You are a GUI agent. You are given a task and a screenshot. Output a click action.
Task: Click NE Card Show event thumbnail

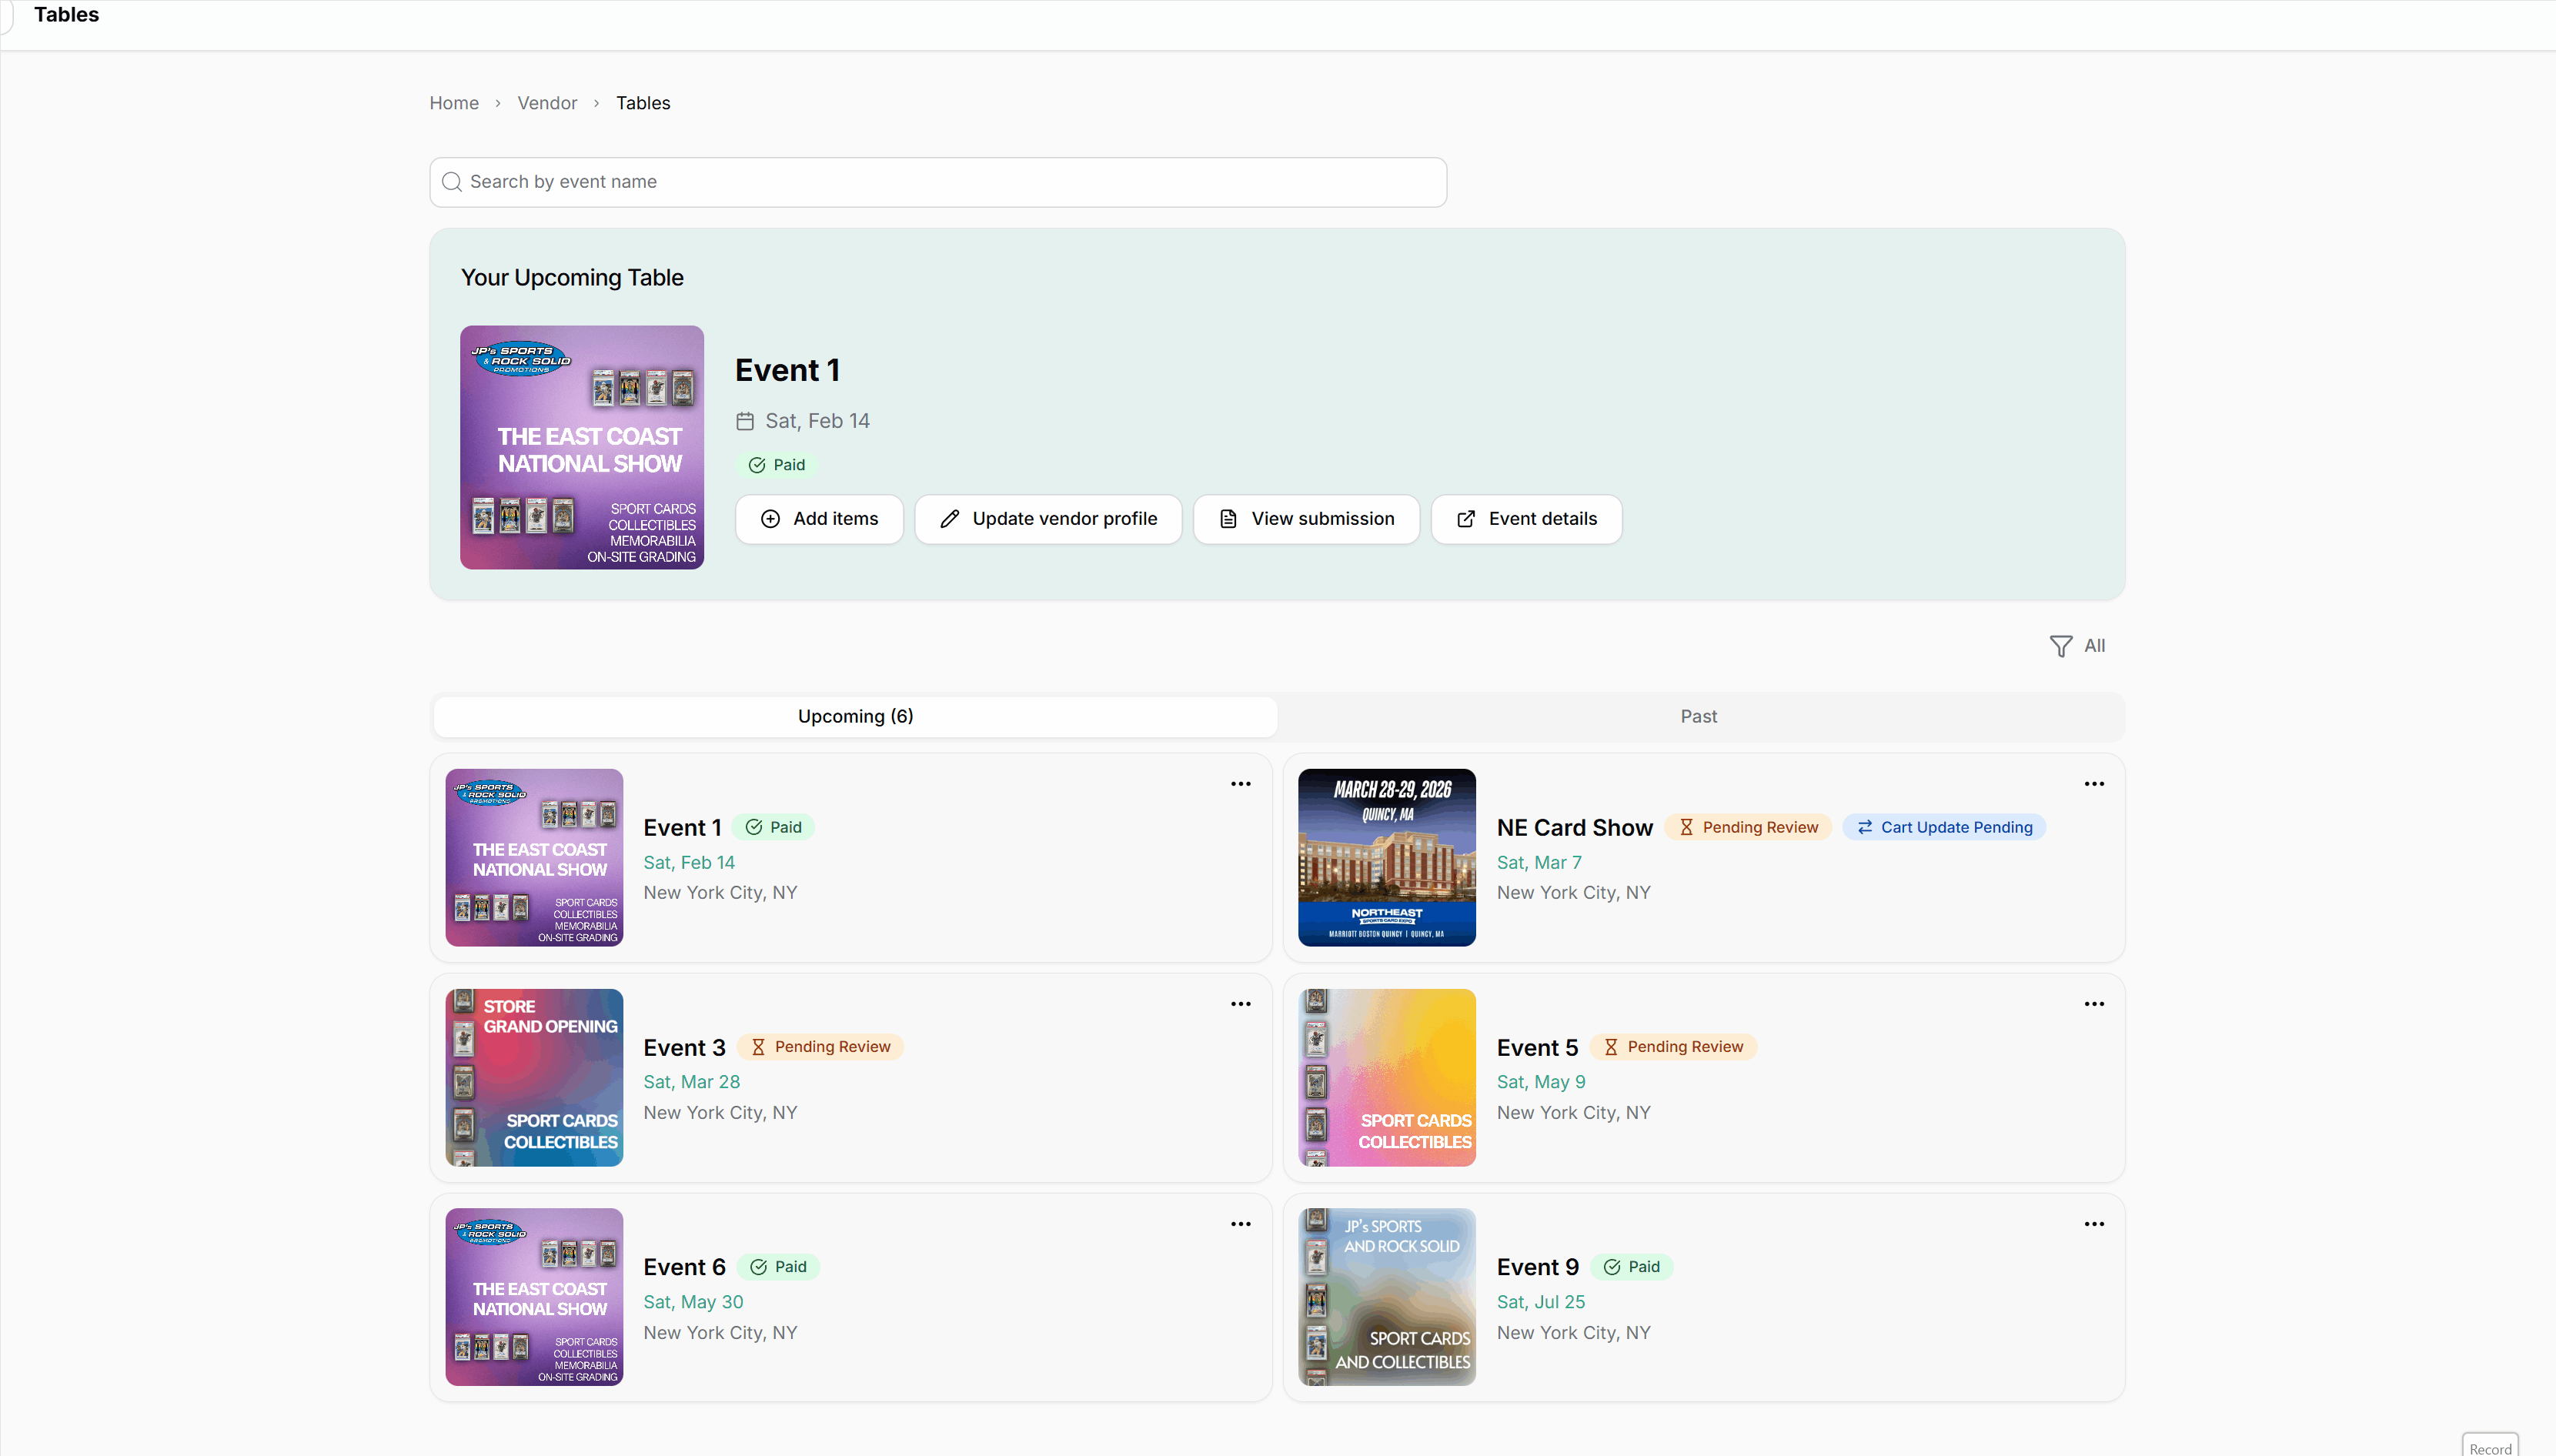point(1386,857)
